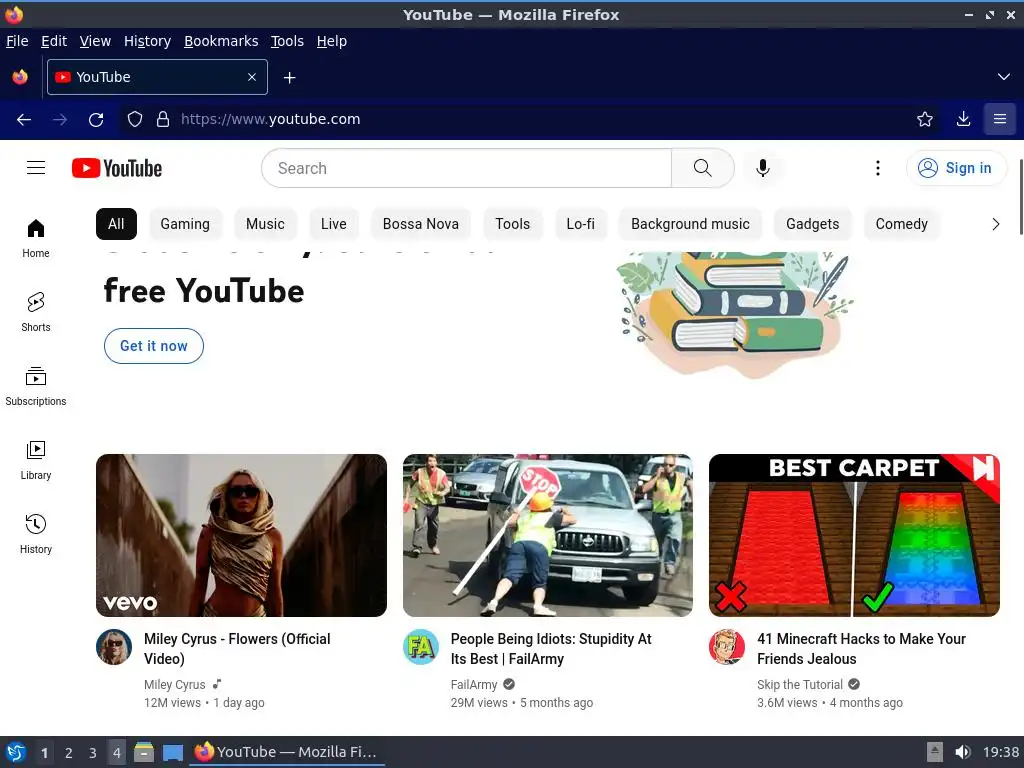Start voice search with the microphone

(762, 168)
